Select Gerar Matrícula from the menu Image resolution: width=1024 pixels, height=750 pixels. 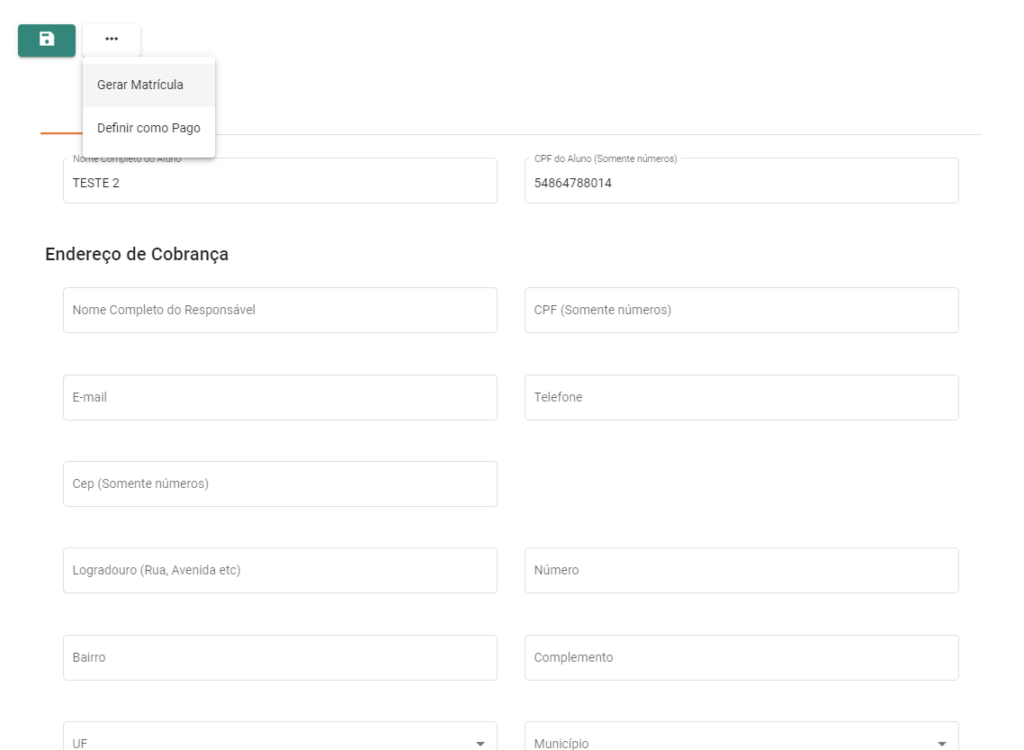(x=140, y=85)
